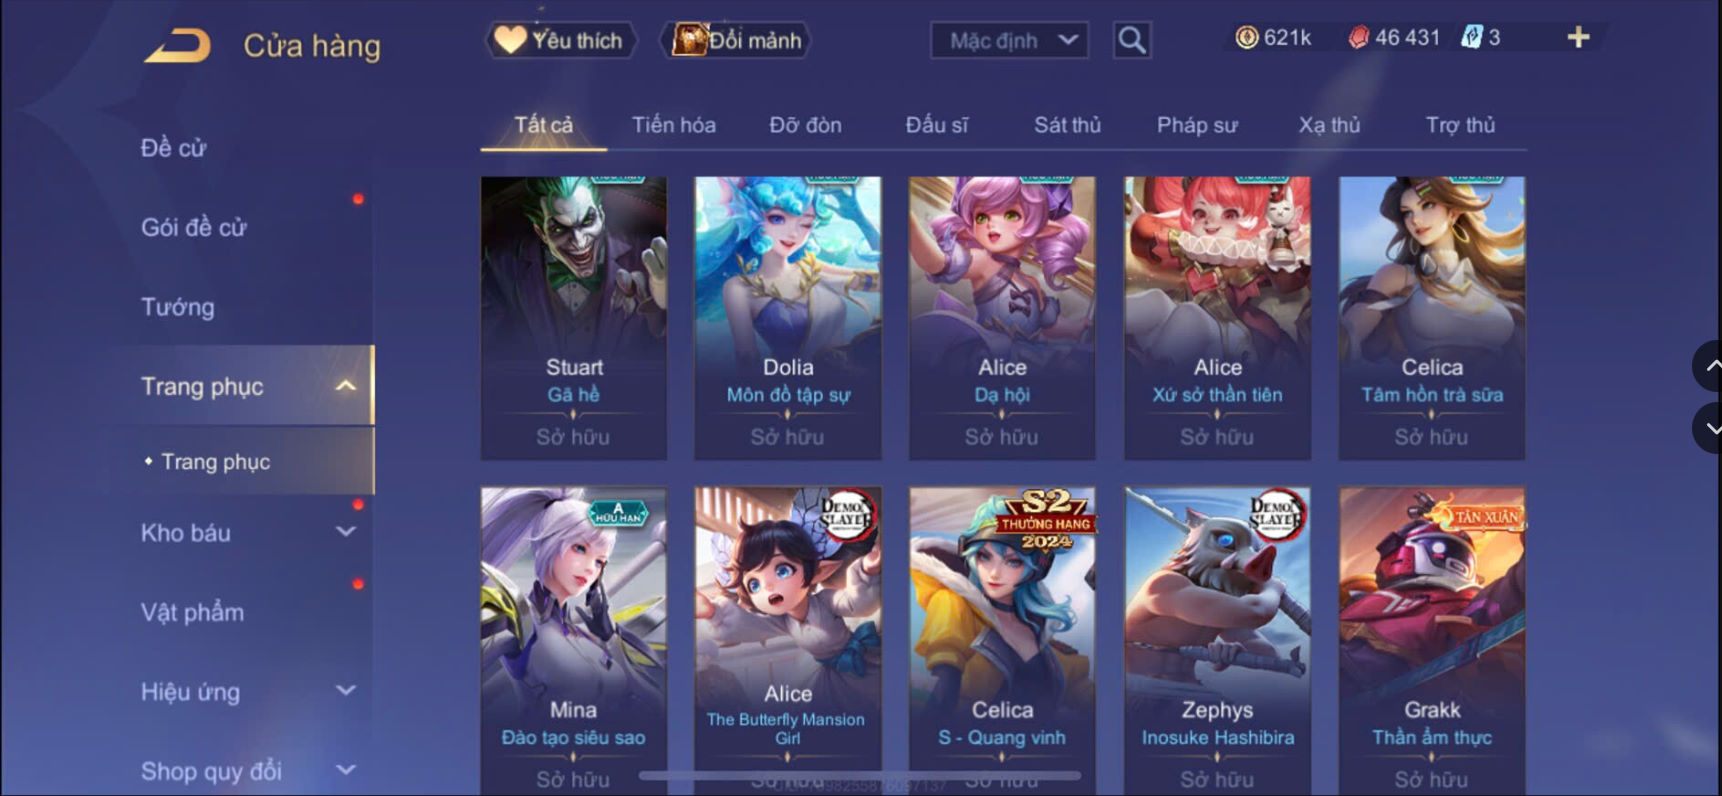Click the red ruby currency icon
The height and width of the screenshot is (796, 1722).
tap(1358, 37)
